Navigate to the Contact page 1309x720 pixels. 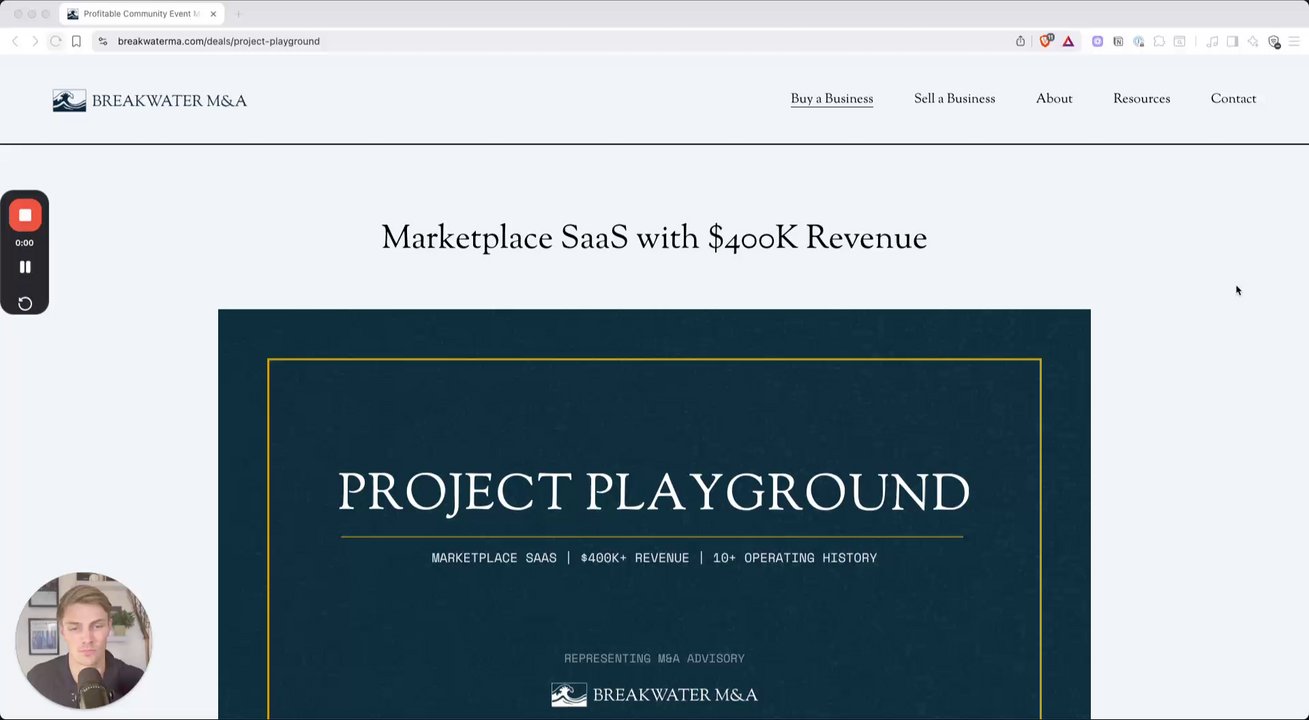(x=1233, y=98)
